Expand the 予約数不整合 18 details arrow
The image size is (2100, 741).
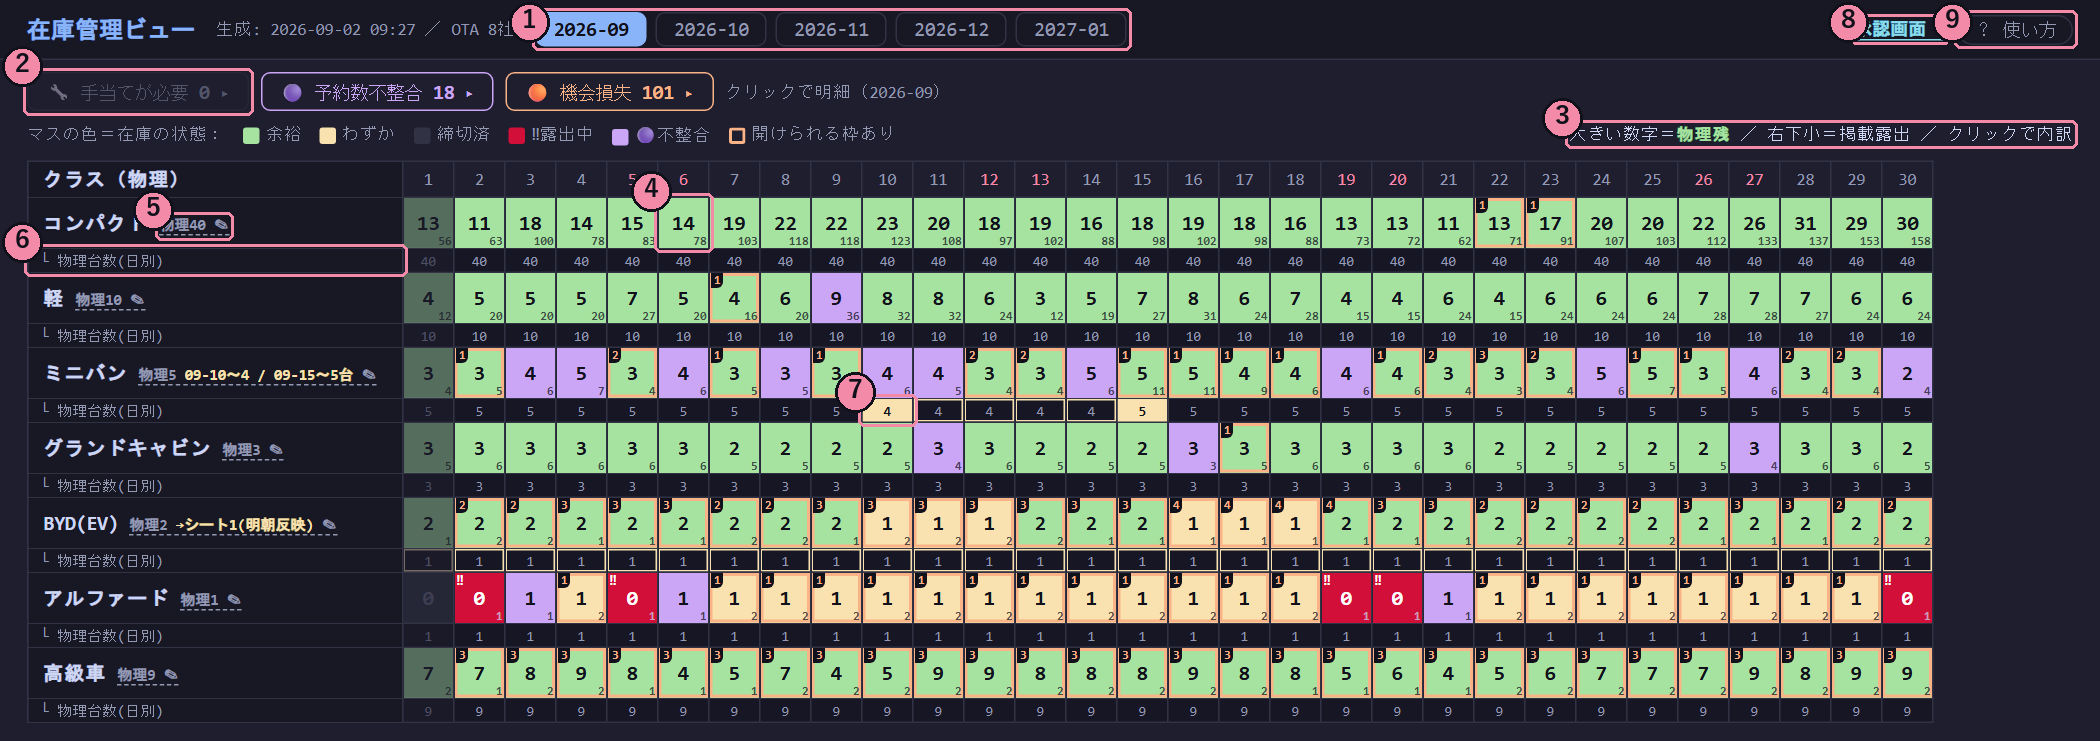(x=469, y=93)
